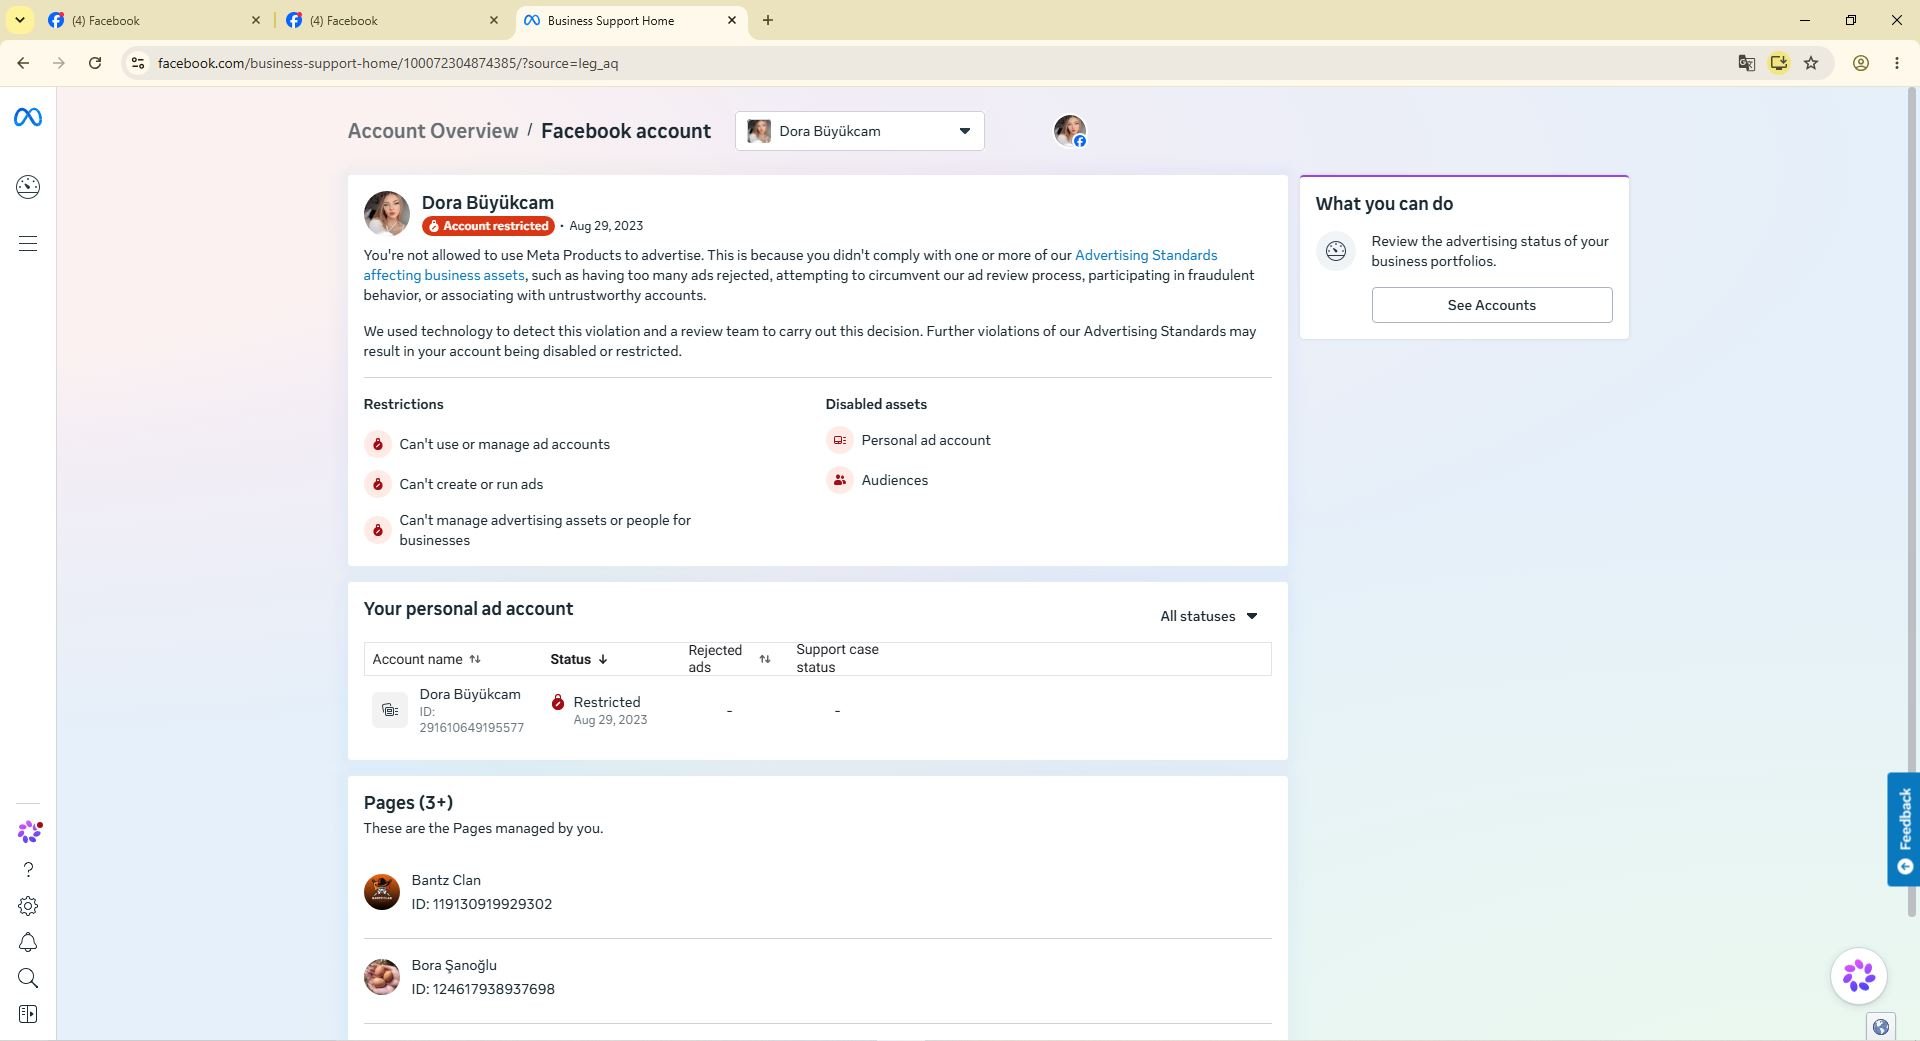Screen dimensions: 1920x1041
Task: Click 'Can't use or manage ad accounts' restriction
Action: point(504,444)
